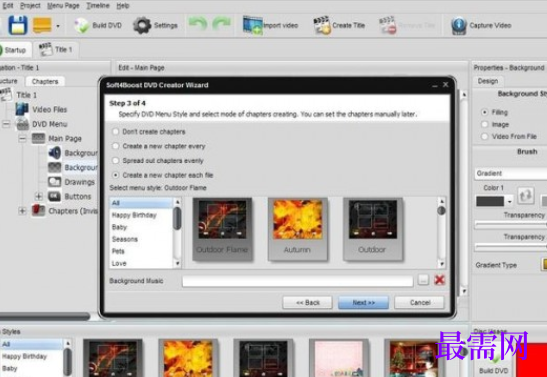Open the Help menu

[123, 6]
